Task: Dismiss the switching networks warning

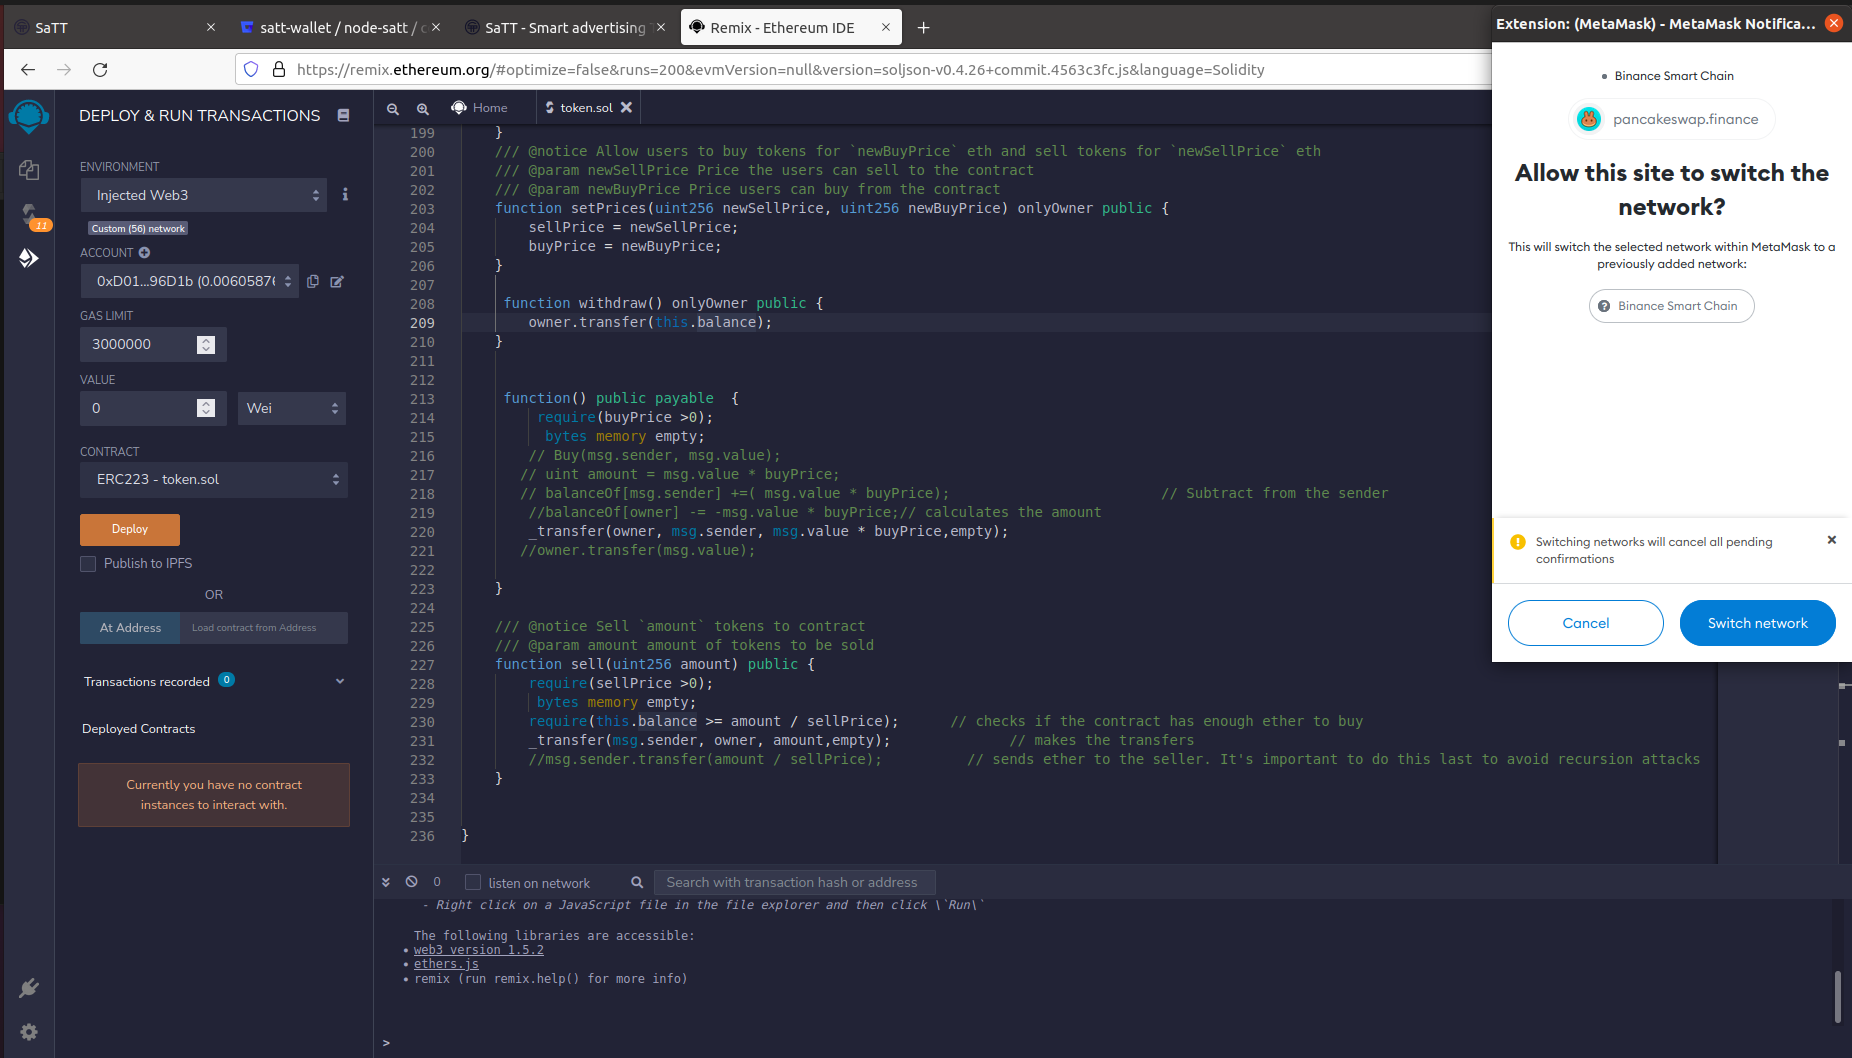Action: coord(1832,540)
